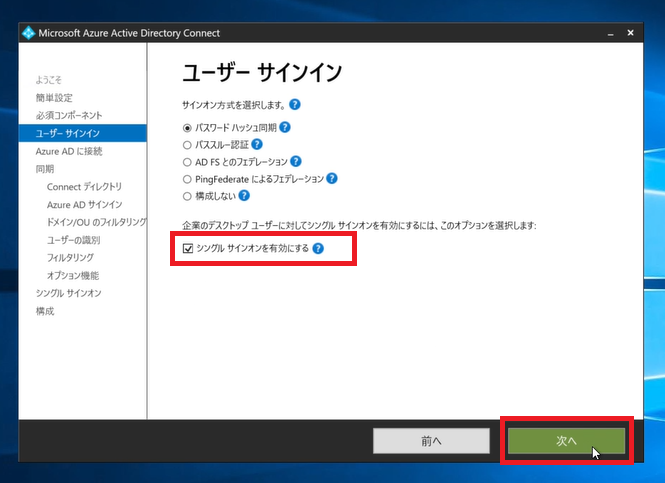This screenshot has width=665, height=483.
Task: Go to 簡単設定 step in sidebar
Action: click(54, 98)
